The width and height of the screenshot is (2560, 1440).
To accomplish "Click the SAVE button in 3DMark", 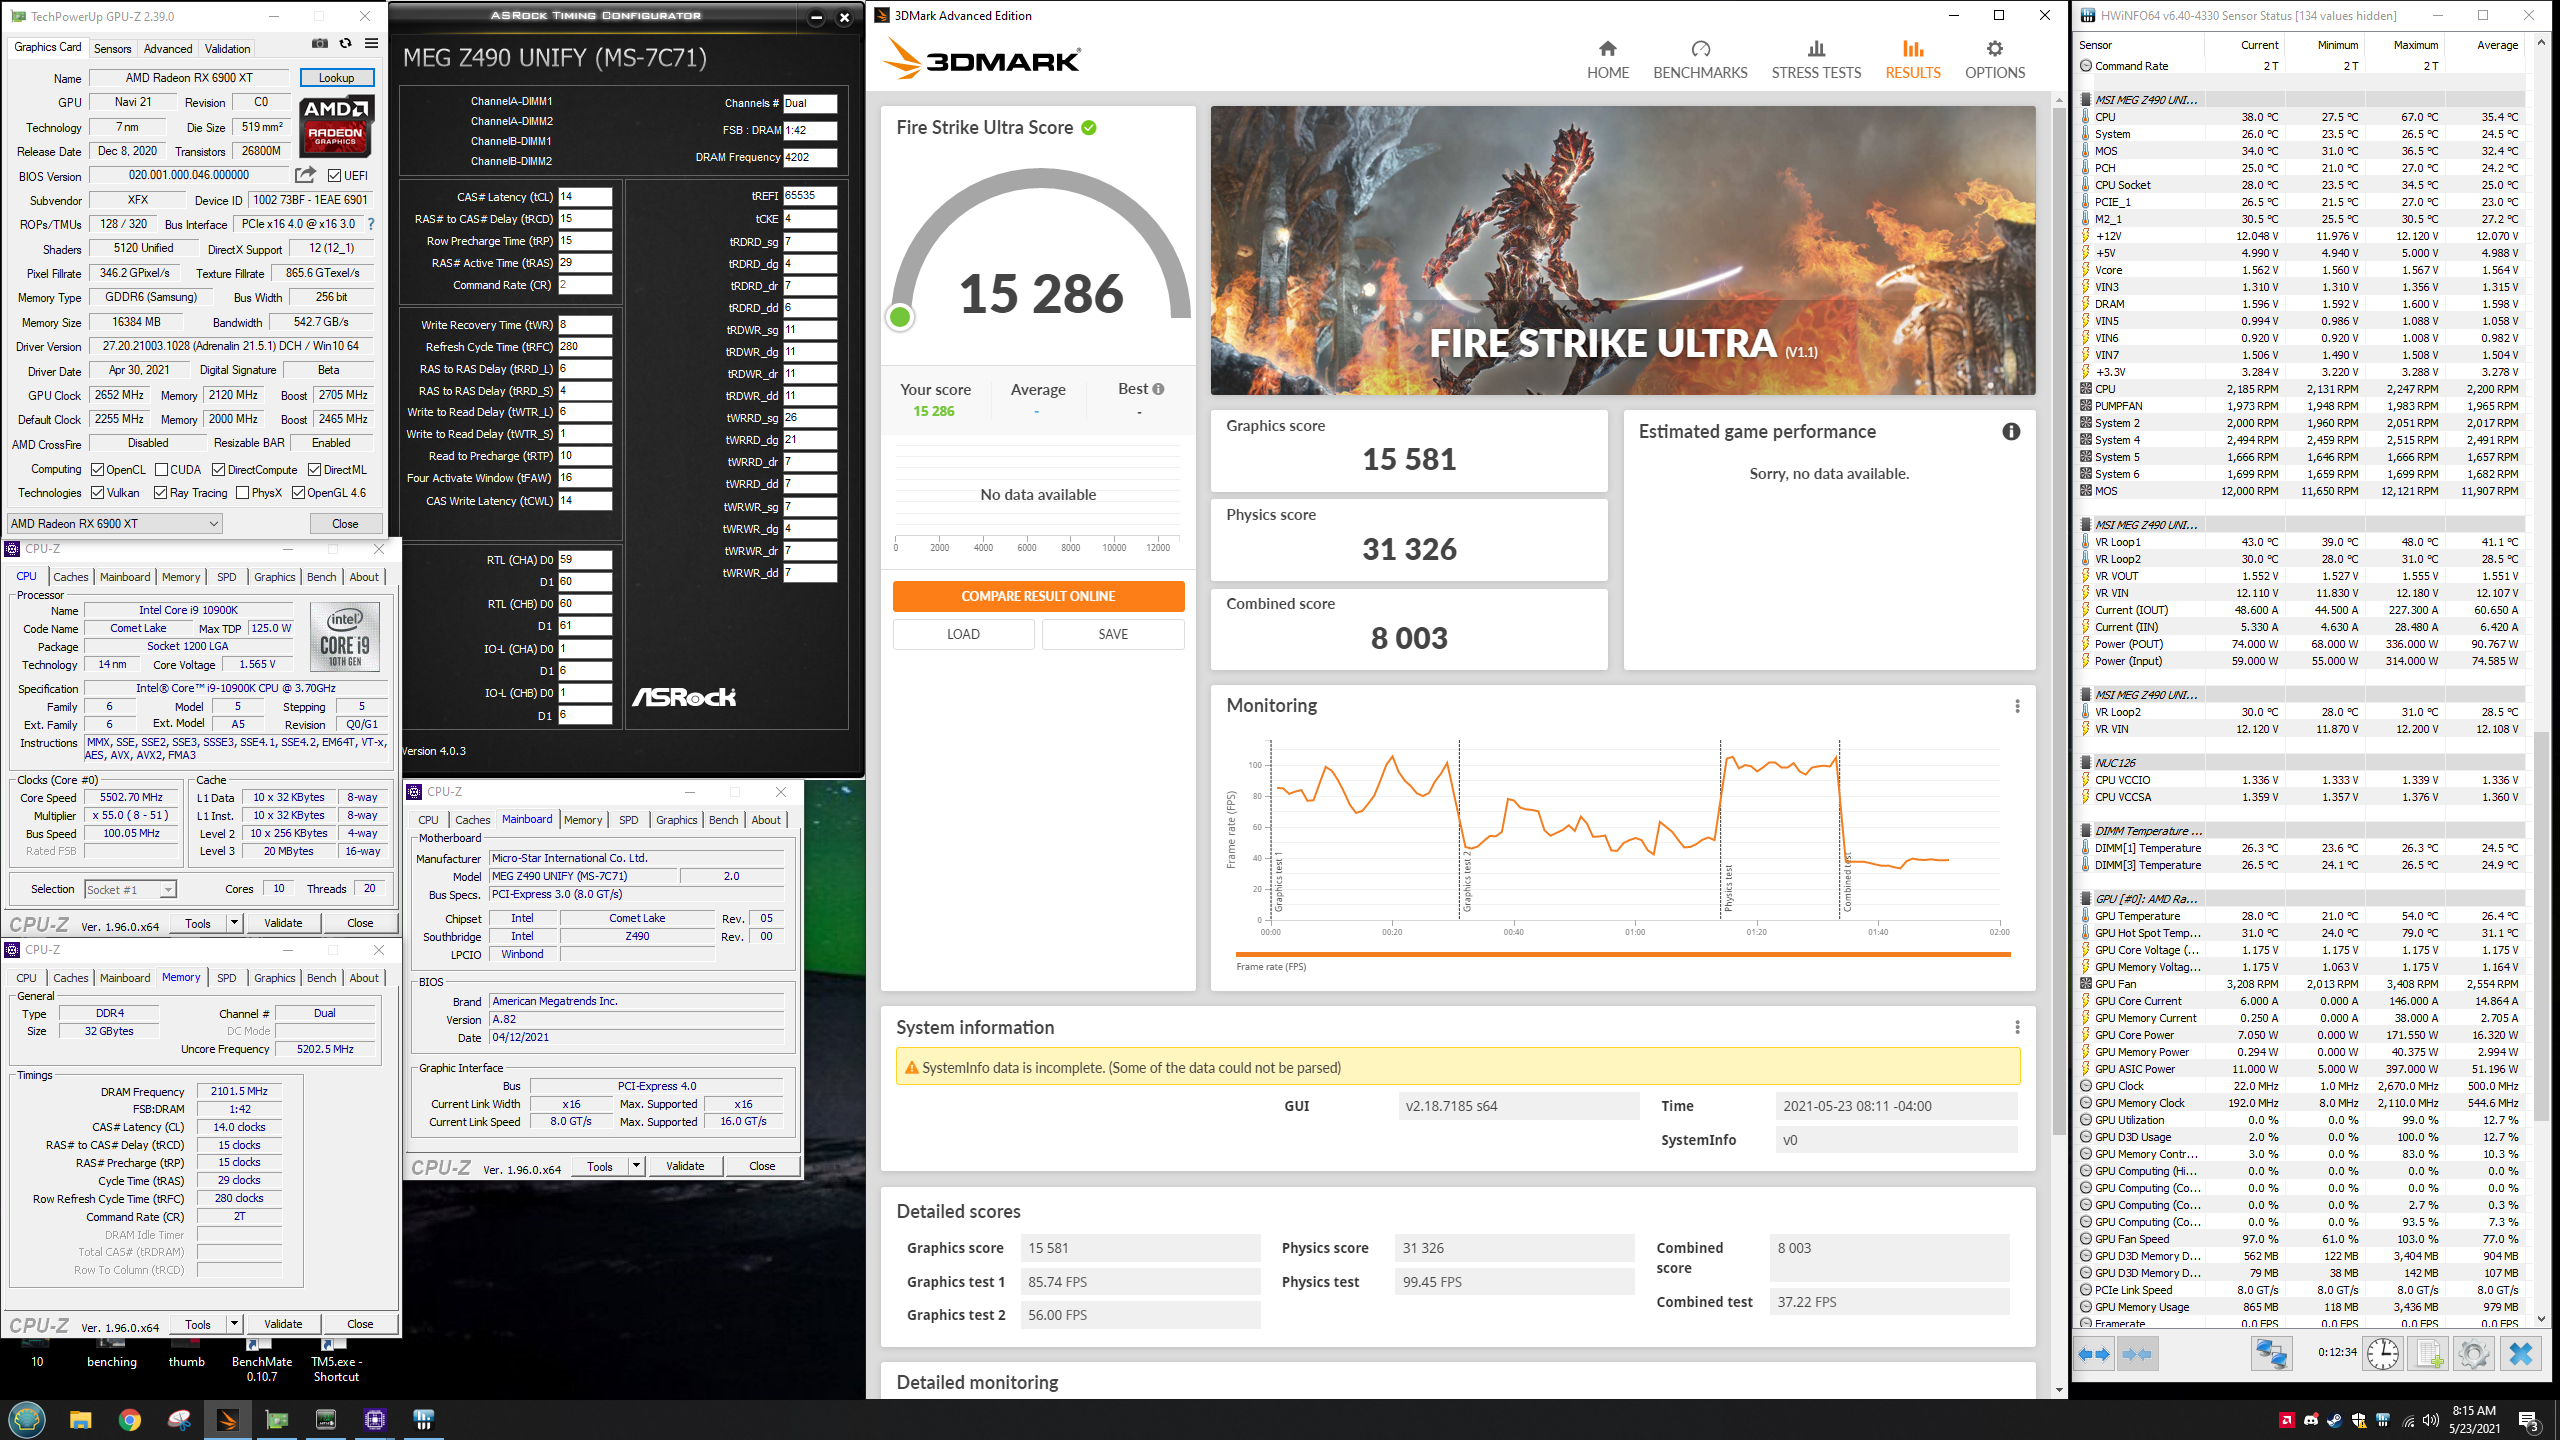I will point(1113,634).
